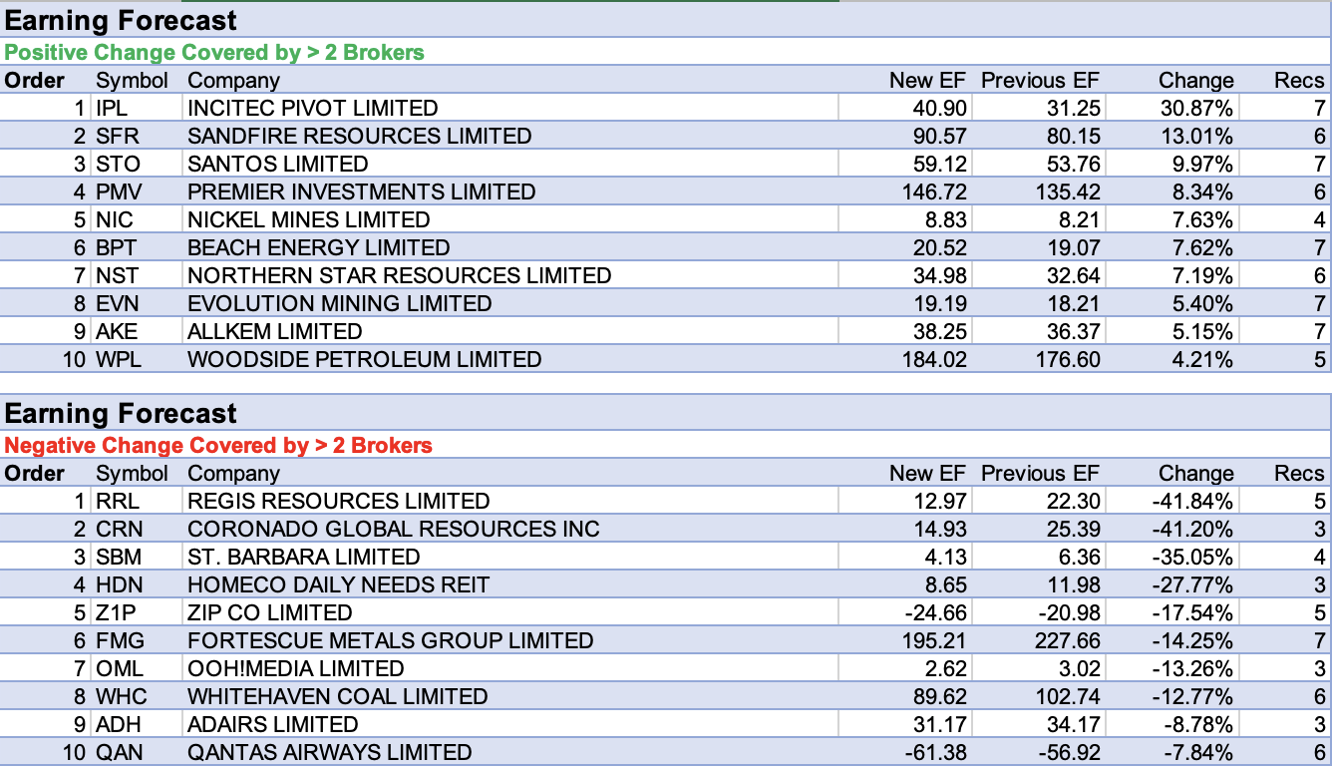Screen dimensions: 1332x766
Task: Click the 'Recs' header in the negative table
Action: 1298,473
